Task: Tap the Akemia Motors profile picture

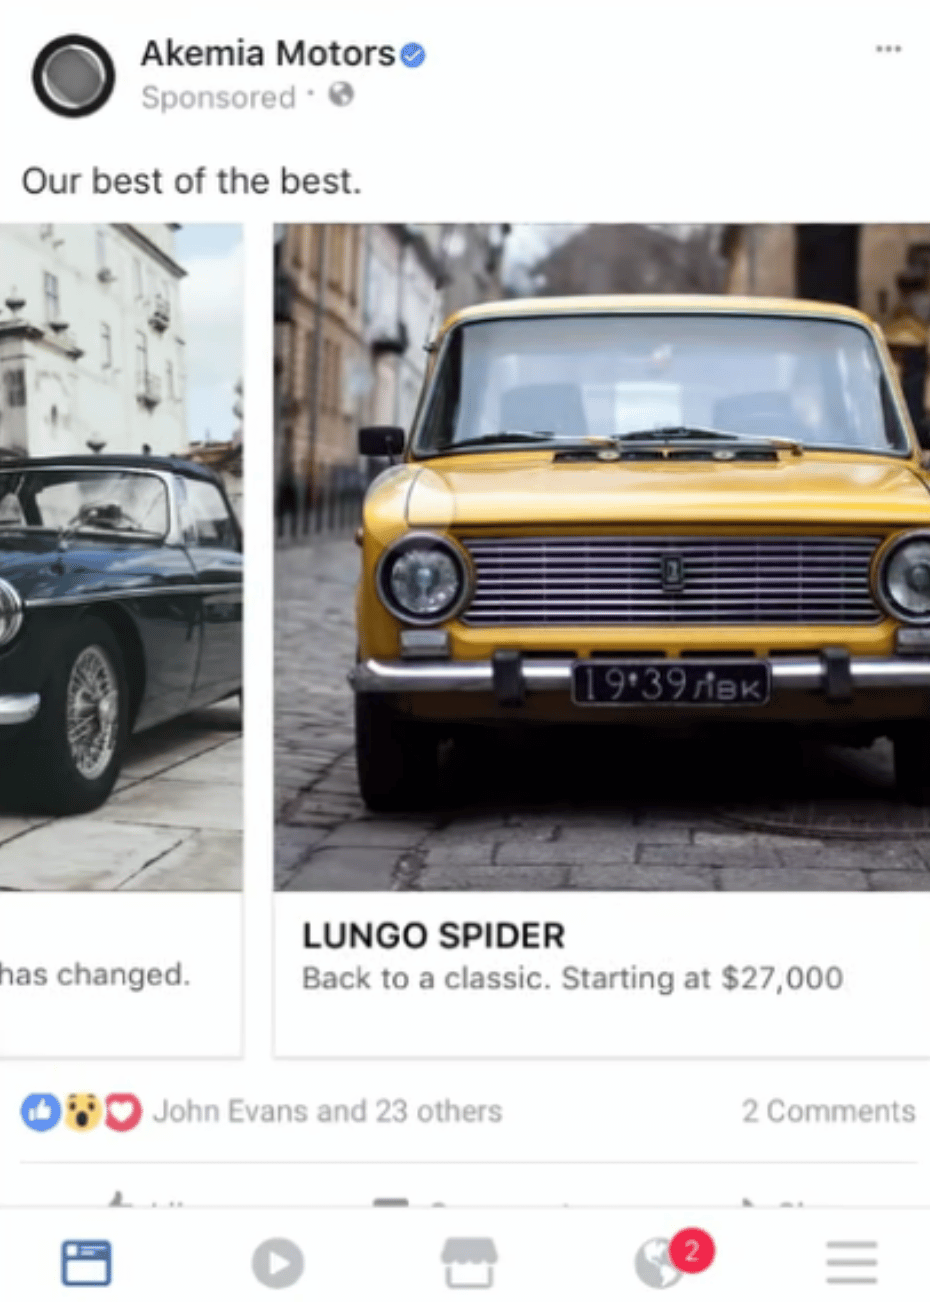Action: point(73,76)
